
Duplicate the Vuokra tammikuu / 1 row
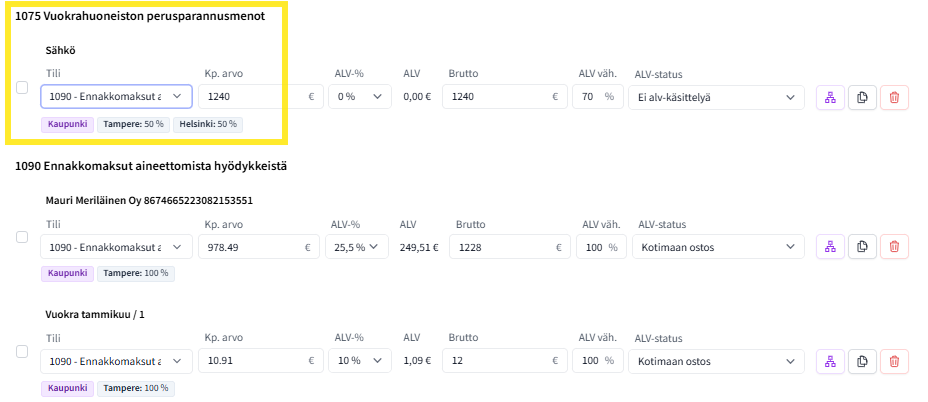click(862, 360)
